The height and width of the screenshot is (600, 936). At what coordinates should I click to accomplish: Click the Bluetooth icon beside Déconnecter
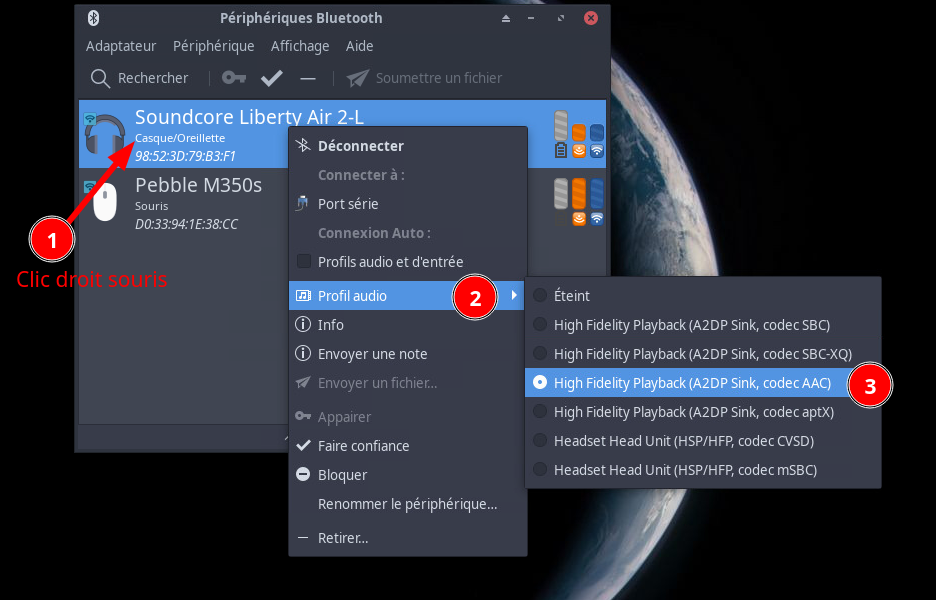coord(304,146)
